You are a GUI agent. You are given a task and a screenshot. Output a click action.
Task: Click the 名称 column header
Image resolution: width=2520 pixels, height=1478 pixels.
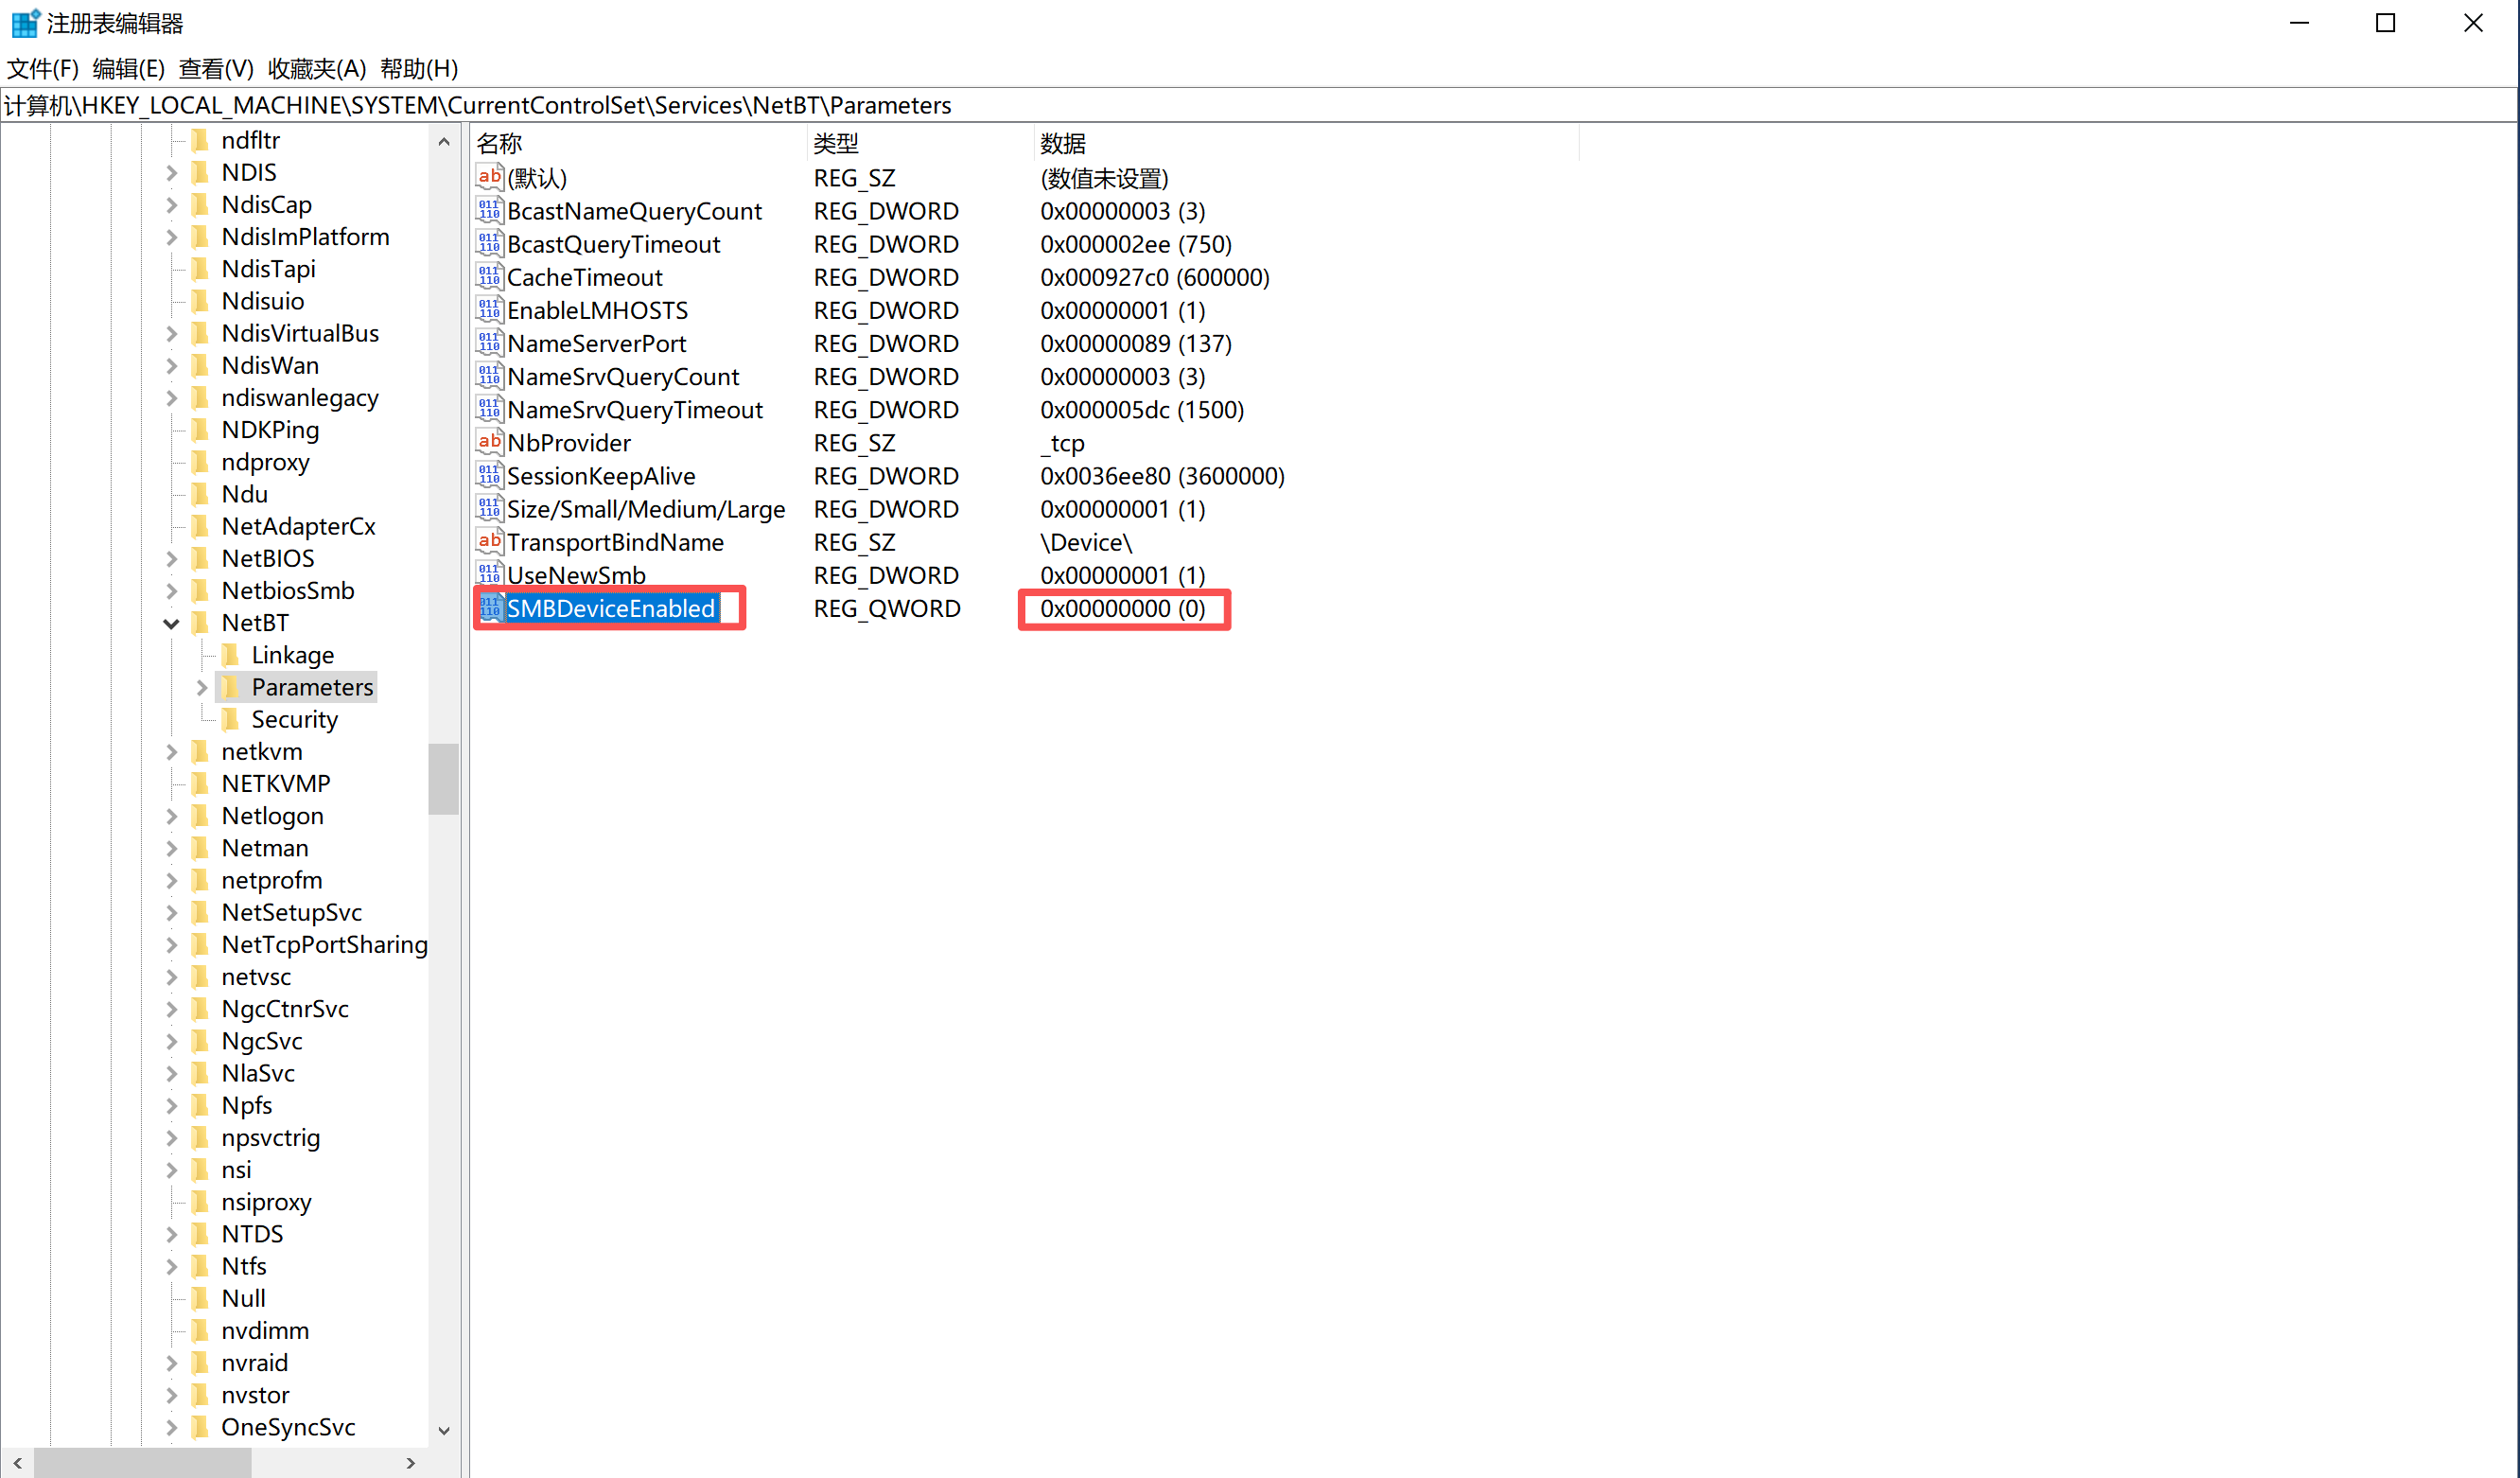coord(500,143)
